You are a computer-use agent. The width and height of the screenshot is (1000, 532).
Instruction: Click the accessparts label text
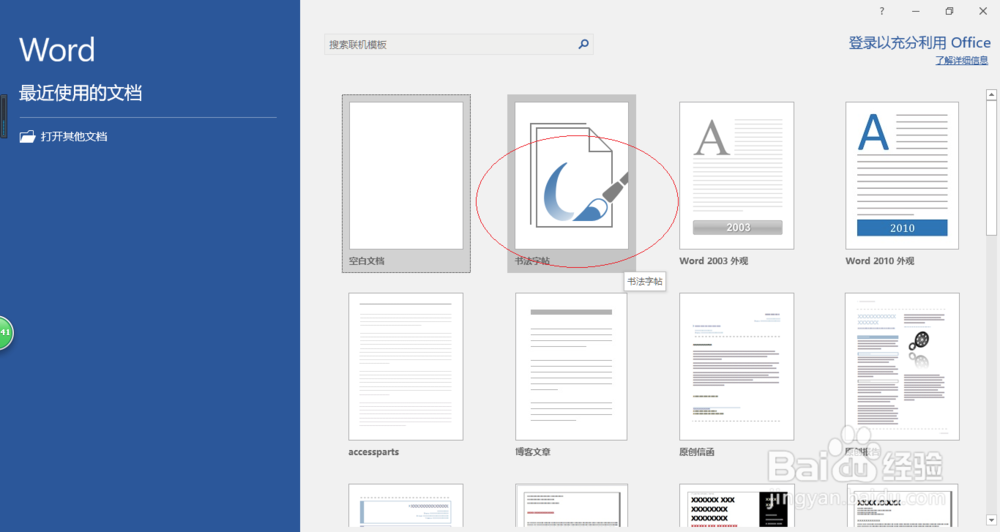(x=374, y=452)
